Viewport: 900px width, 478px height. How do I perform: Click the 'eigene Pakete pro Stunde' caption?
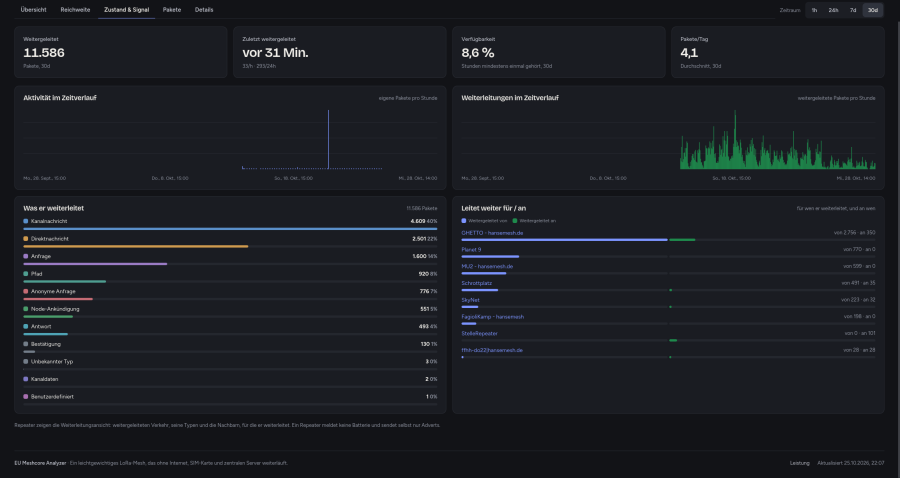tap(408, 98)
